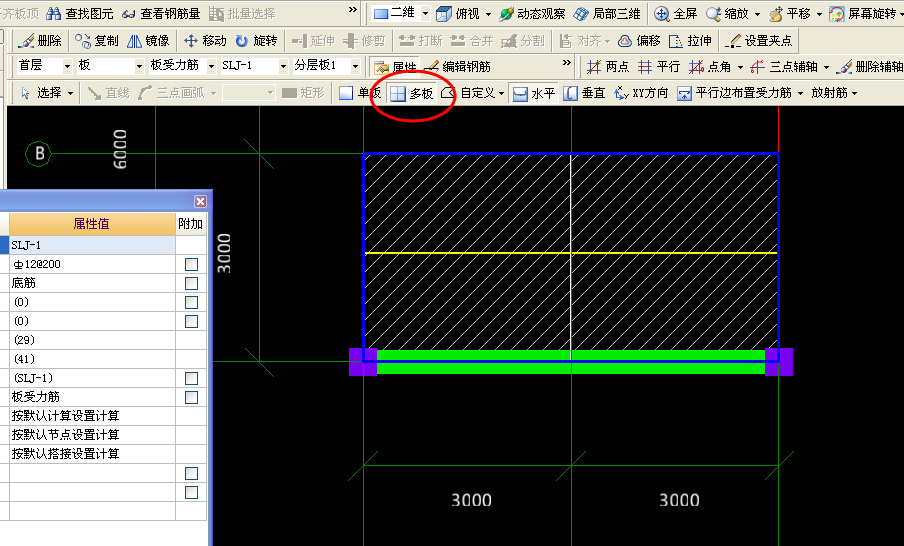Select the 按默认节点设置计算 row

pyautogui.click(x=92, y=435)
